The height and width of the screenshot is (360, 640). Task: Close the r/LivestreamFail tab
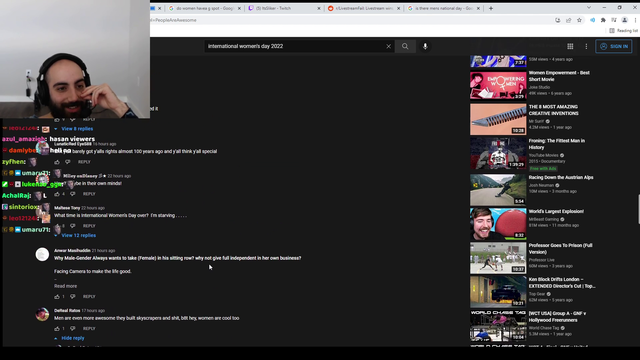tap(398, 8)
